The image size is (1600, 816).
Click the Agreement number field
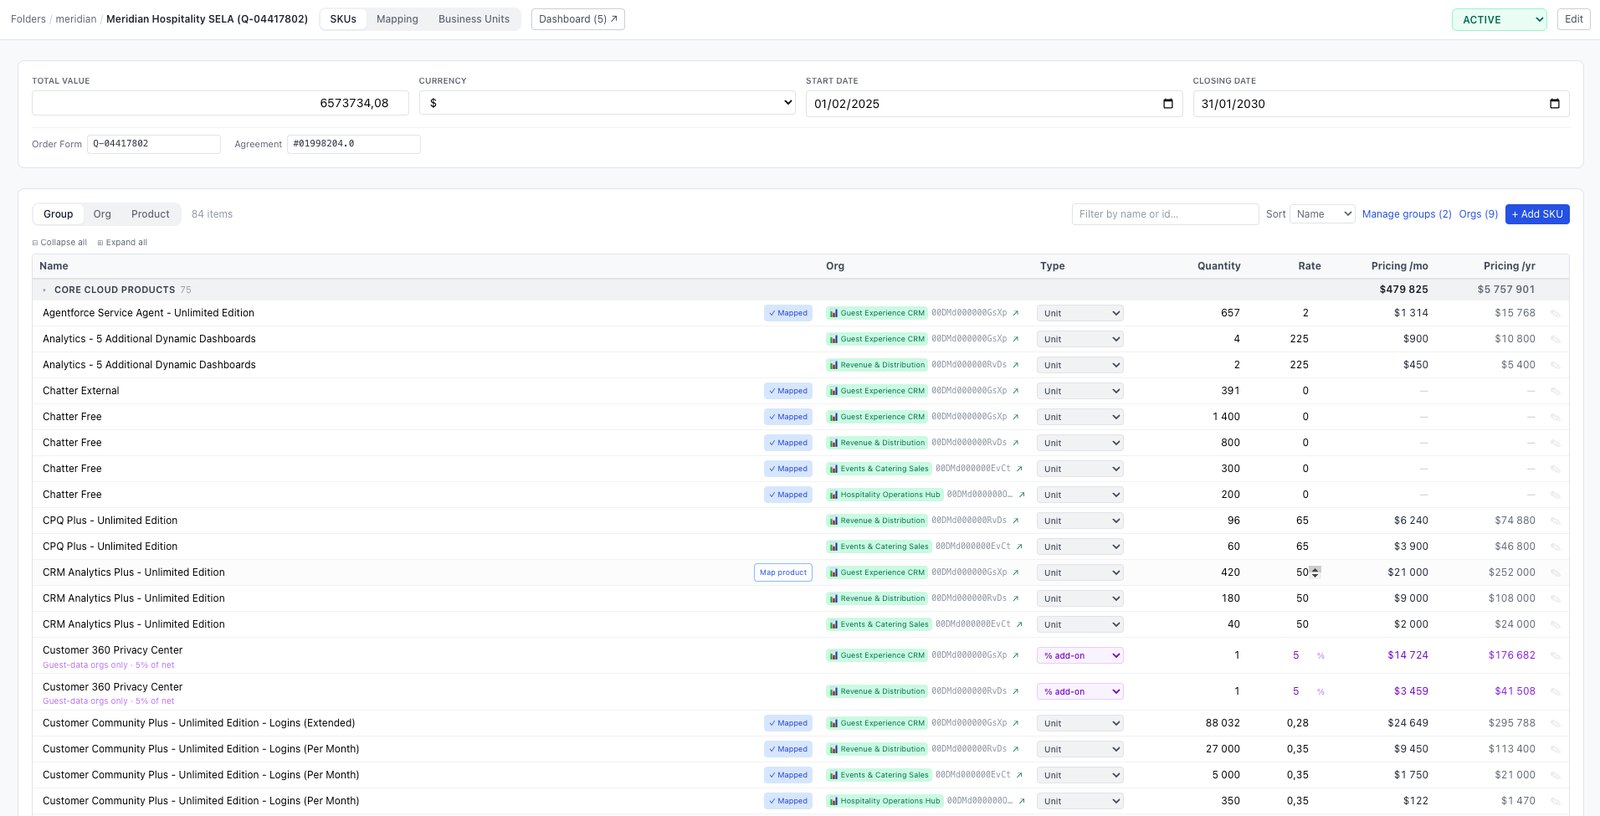pos(354,144)
